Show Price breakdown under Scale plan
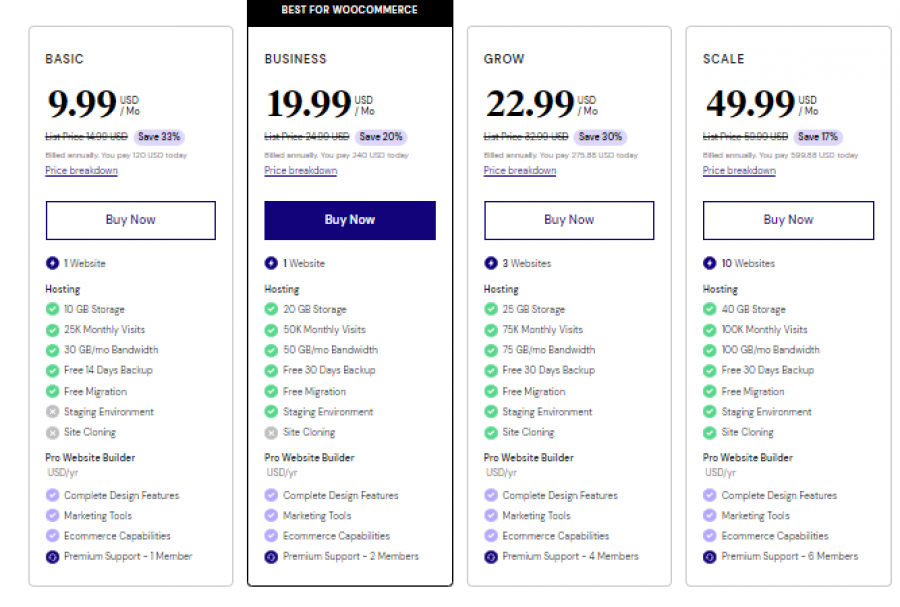This screenshot has width=900, height=607. (x=739, y=171)
